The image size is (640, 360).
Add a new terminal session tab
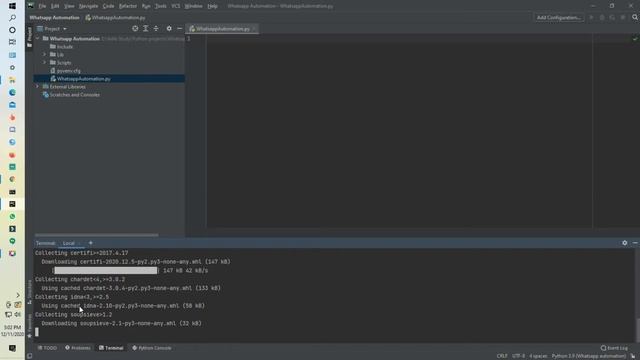91,243
